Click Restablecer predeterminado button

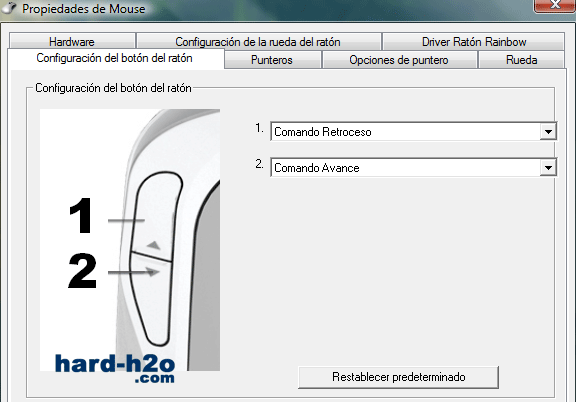tap(399, 377)
